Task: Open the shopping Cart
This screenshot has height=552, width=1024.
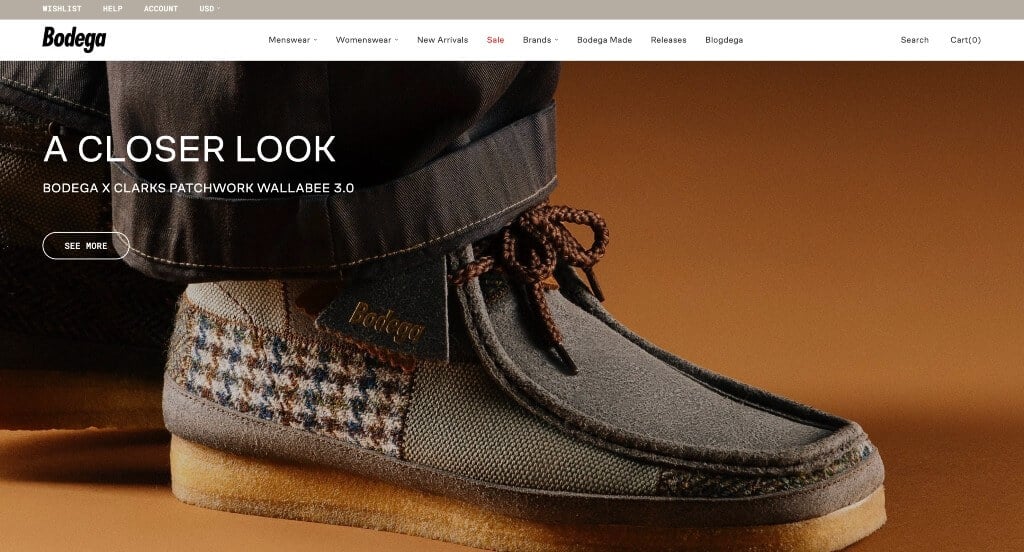Action: [965, 40]
